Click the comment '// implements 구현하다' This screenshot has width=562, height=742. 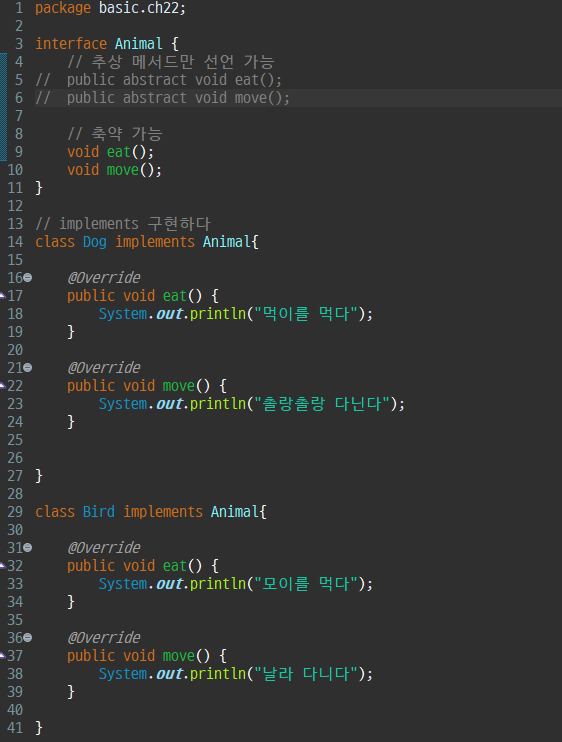point(123,224)
